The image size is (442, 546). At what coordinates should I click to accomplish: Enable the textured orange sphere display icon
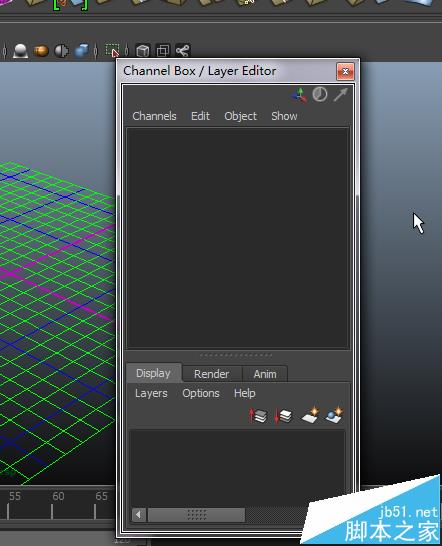[41, 51]
